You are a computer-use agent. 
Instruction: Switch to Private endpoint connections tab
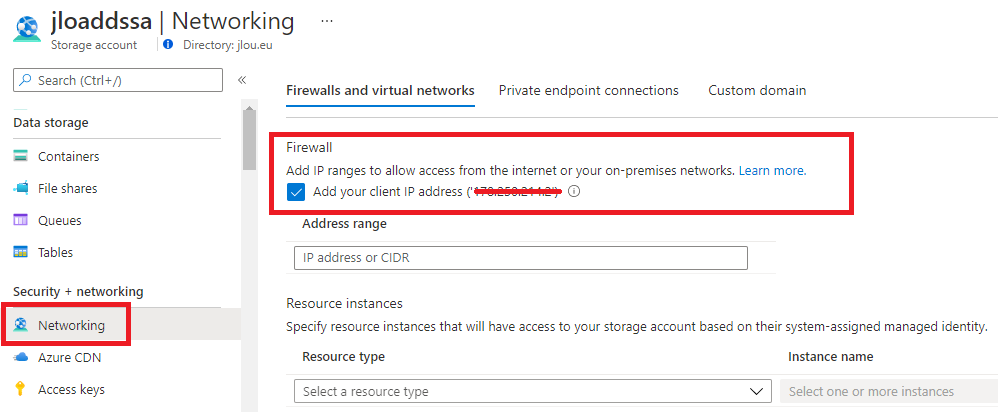click(x=589, y=90)
